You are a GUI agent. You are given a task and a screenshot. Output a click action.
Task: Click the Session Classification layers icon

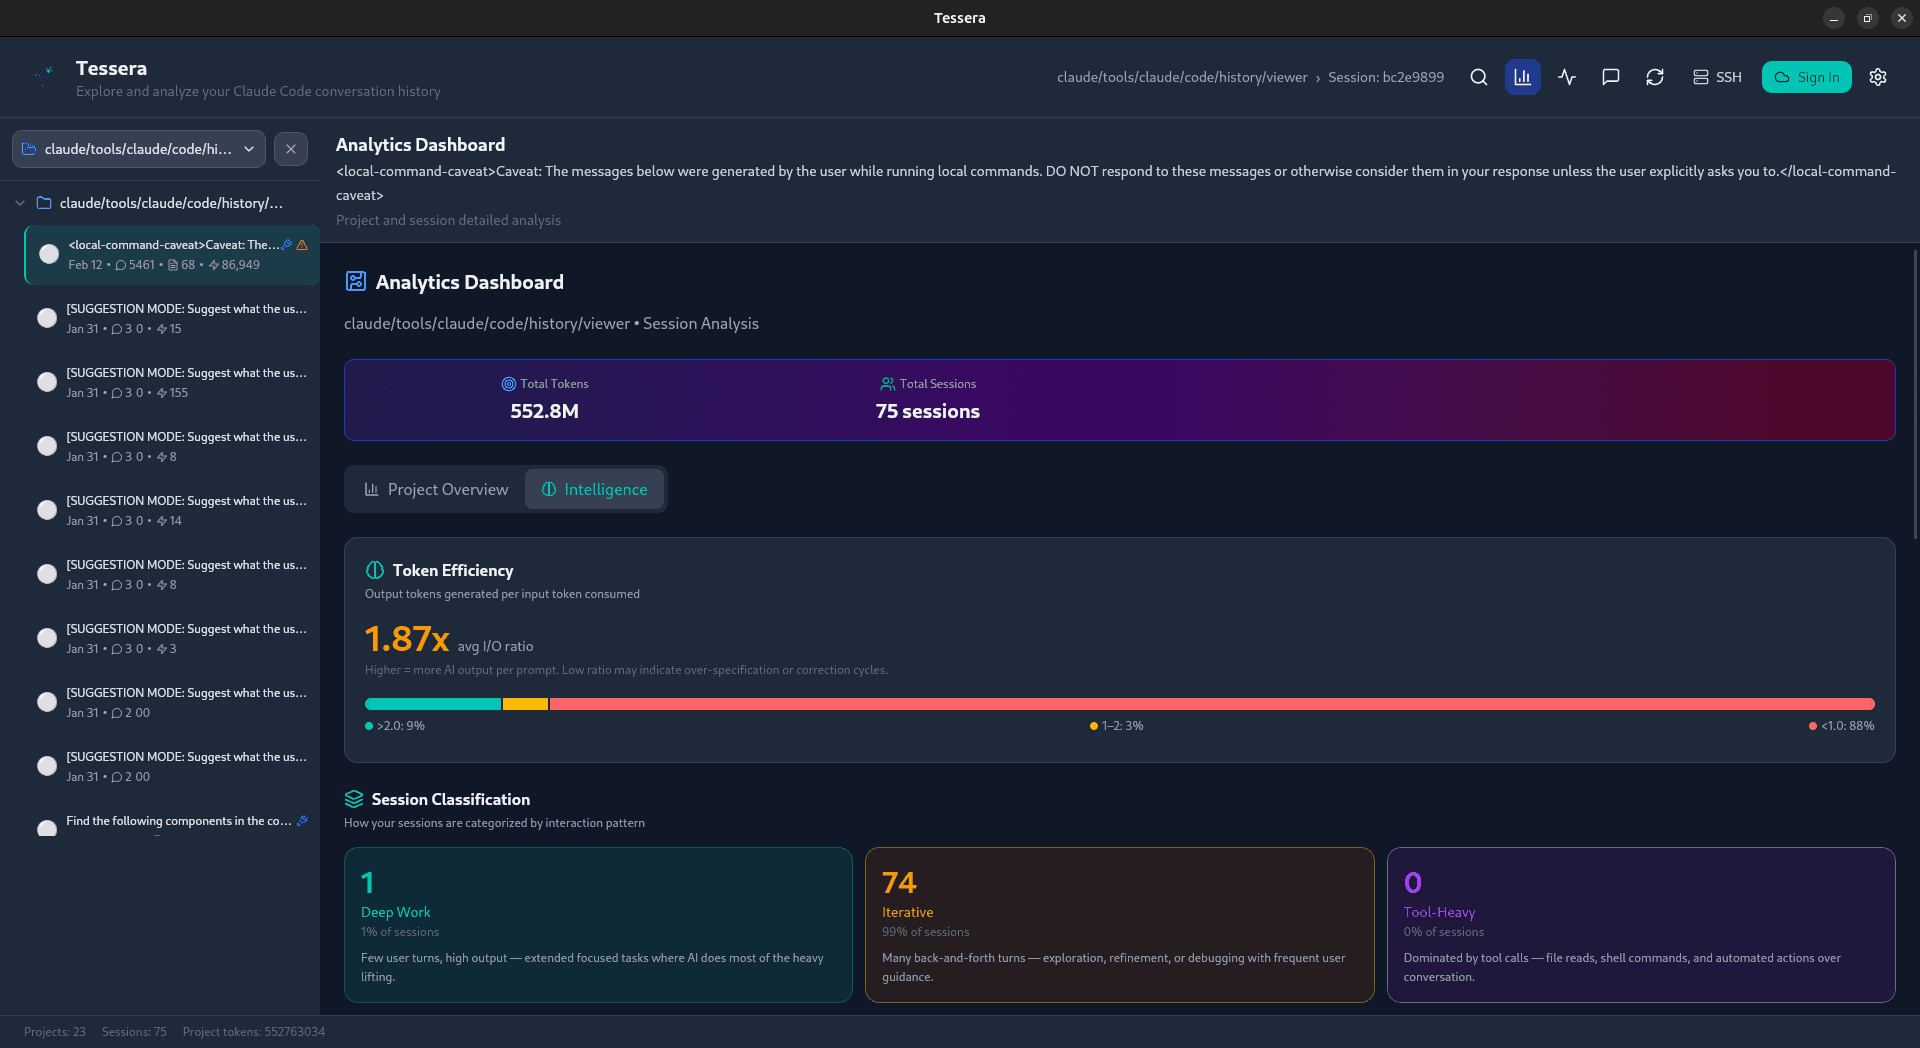[x=354, y=799]
